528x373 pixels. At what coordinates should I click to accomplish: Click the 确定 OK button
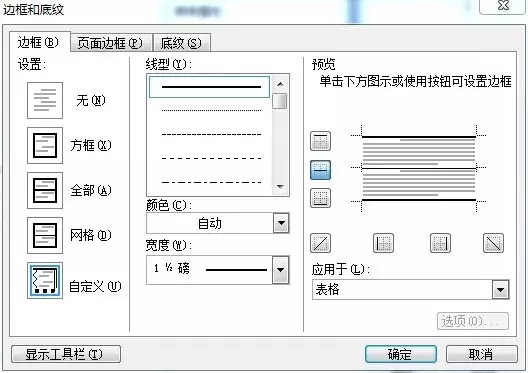[401, 354]
